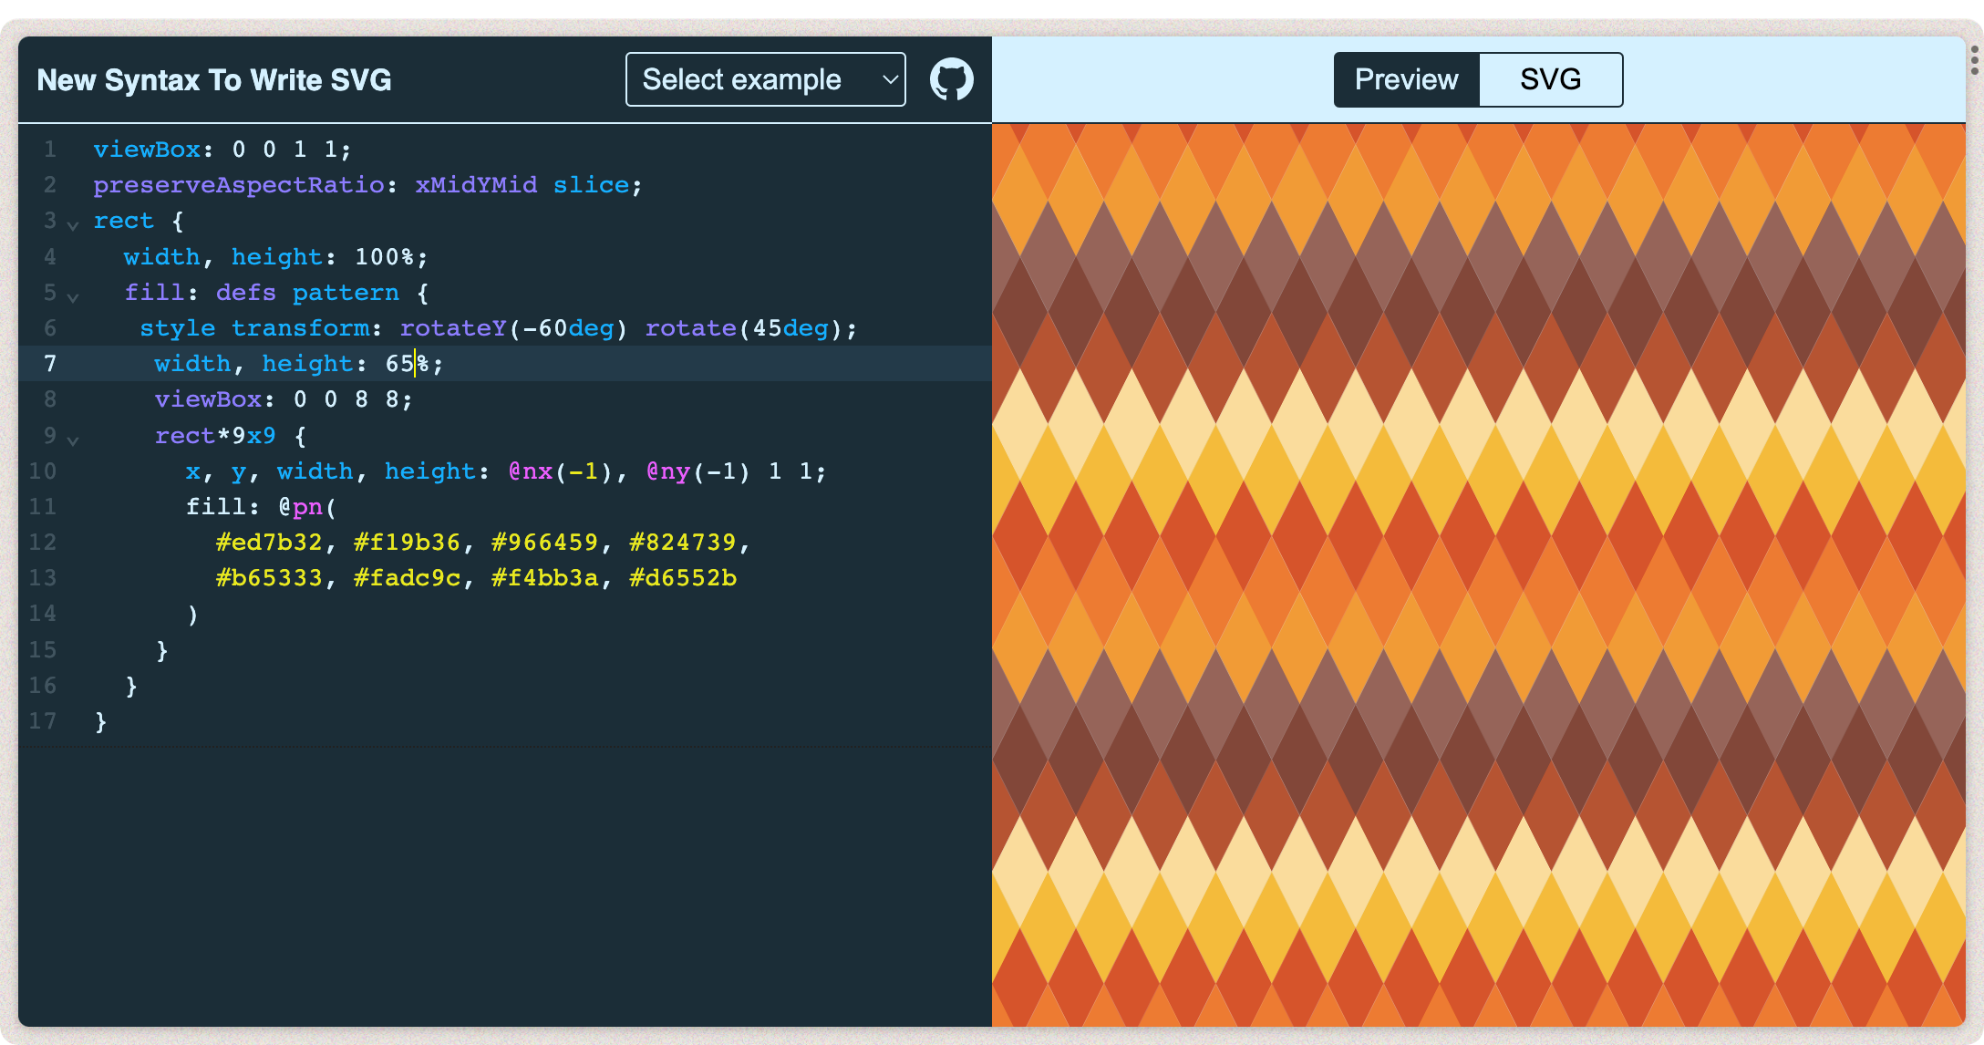Click rotate(45deg) in the transform line
Viewport: 1984px width, 1045px height.
744,328
